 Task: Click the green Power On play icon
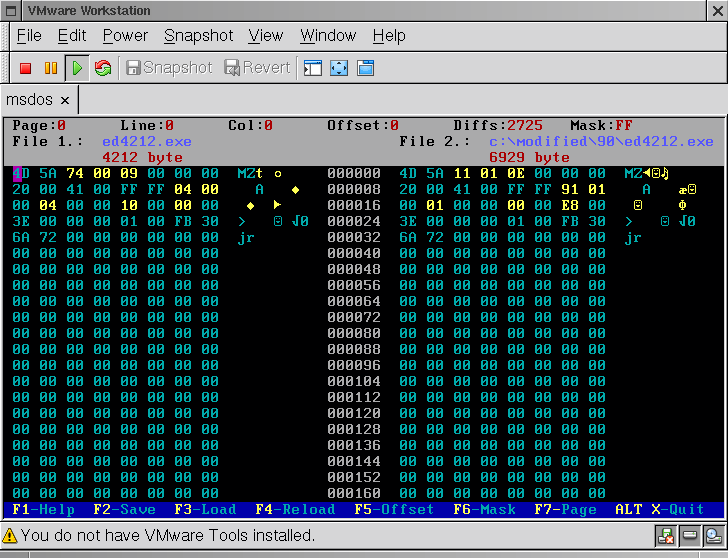pos(77,68)
